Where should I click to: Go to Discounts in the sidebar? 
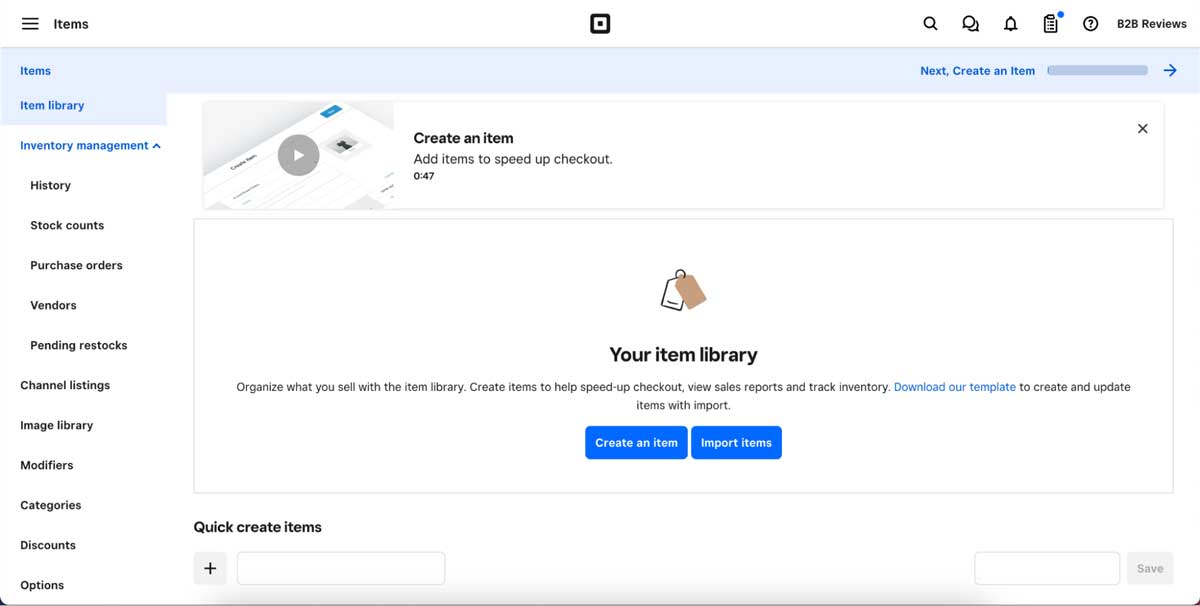tap(47, 545)
